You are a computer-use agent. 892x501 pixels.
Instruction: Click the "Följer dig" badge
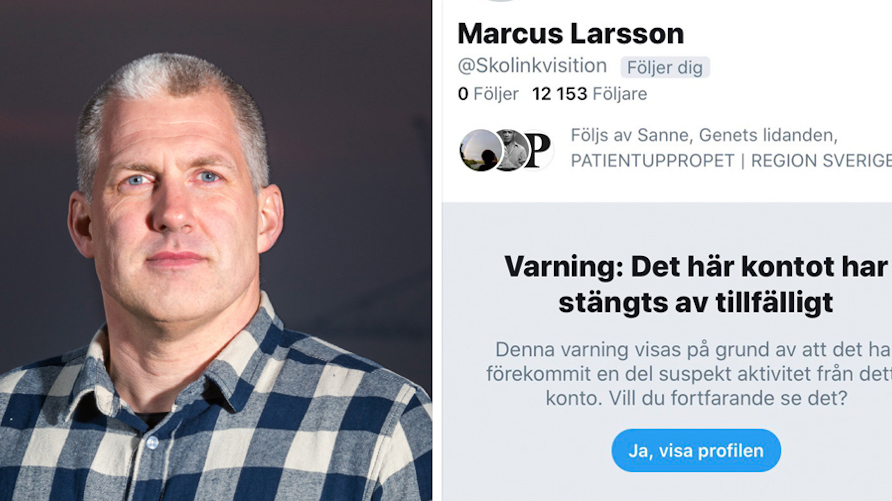(665, 68)
